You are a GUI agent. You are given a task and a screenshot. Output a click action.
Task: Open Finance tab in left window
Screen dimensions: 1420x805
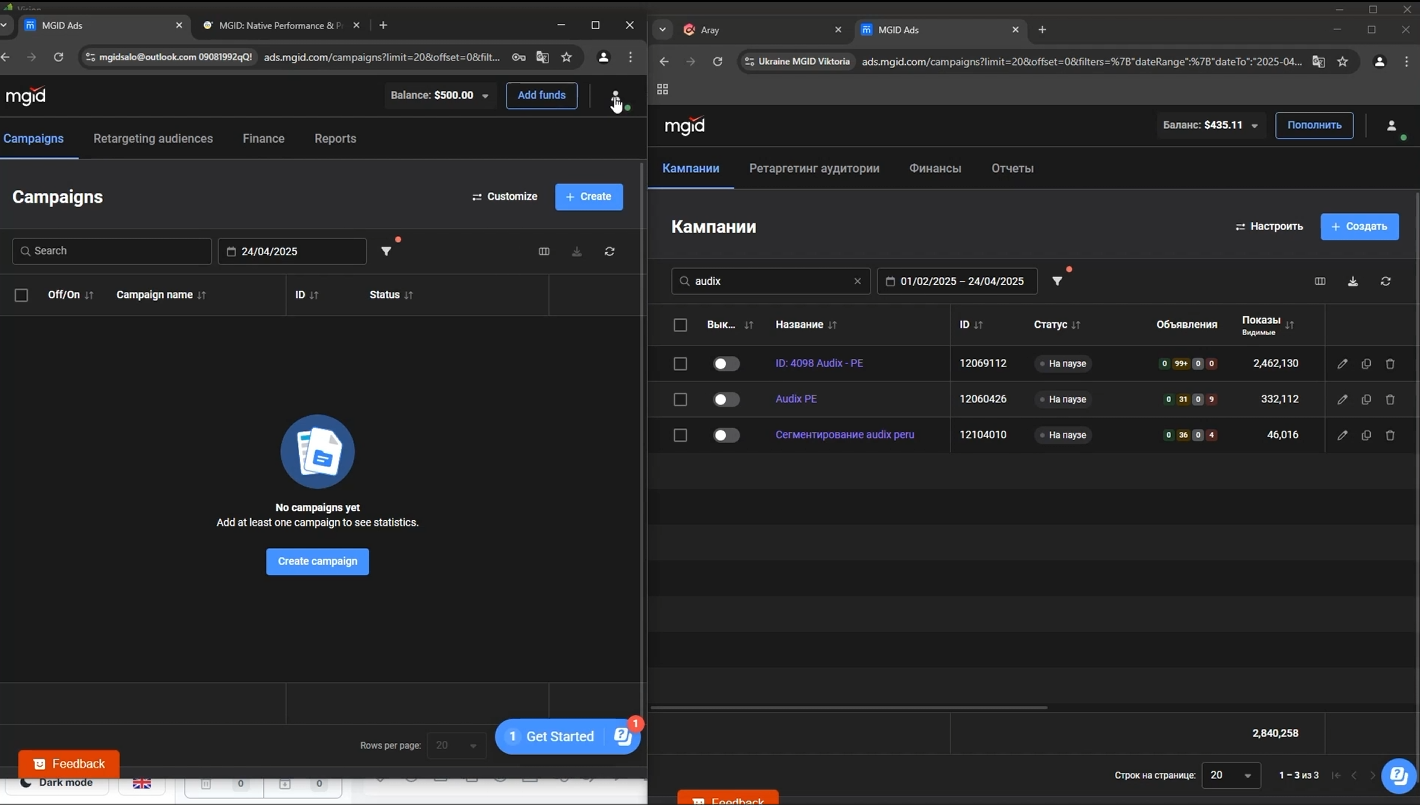coord(264,139)
